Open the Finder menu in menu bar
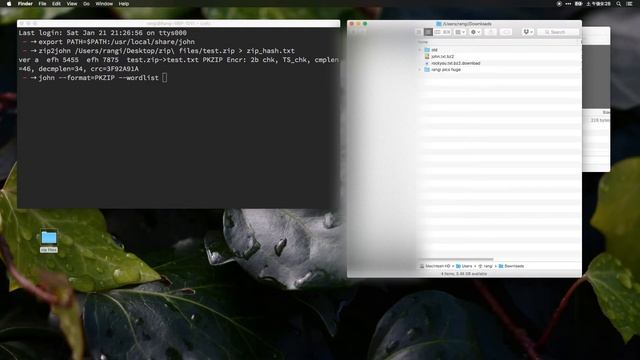This screenshot has height=360, width=640. (x=25, y=4)
